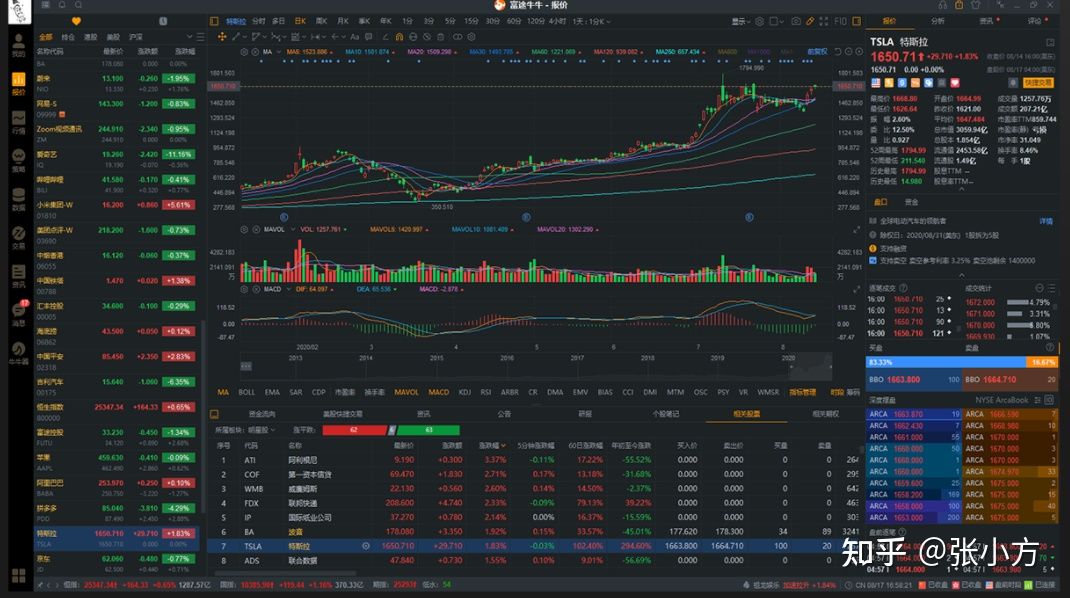1070x598 pixels.
Task: Toggle the RSI indicator at chart bottom
Action: pos(486,393)
